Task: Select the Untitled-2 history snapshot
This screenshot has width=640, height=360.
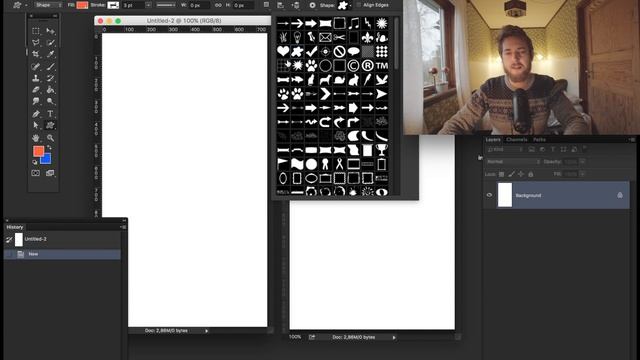Action: 62,240
